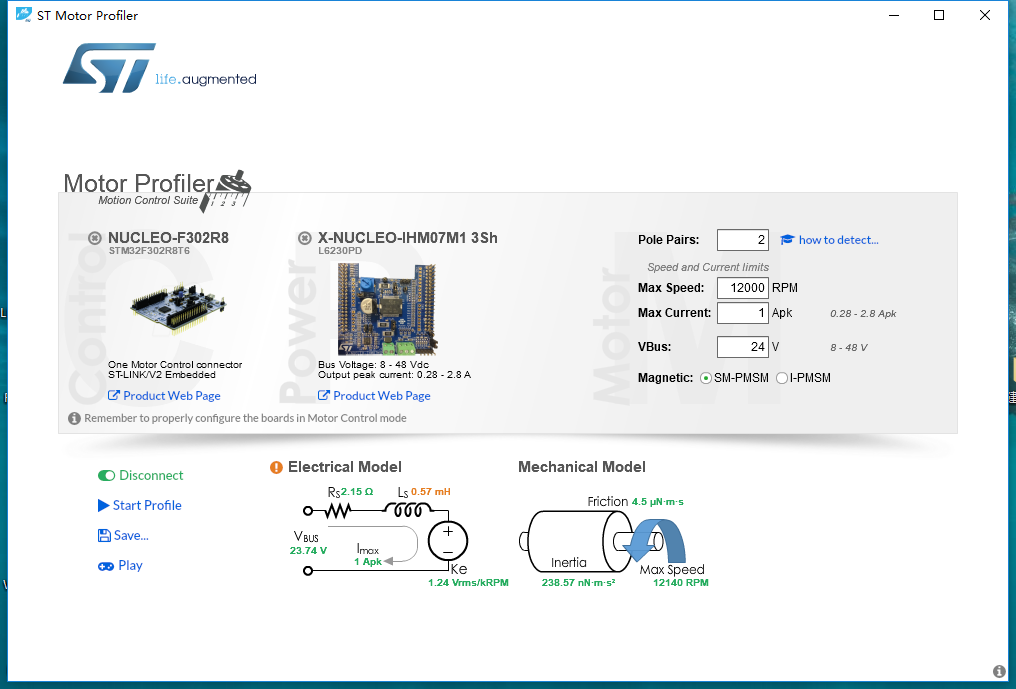Screen dimensions: 1016x689
Task: Click the spinning-top icon beside Motor Profiler title
Action: (232, 183)
